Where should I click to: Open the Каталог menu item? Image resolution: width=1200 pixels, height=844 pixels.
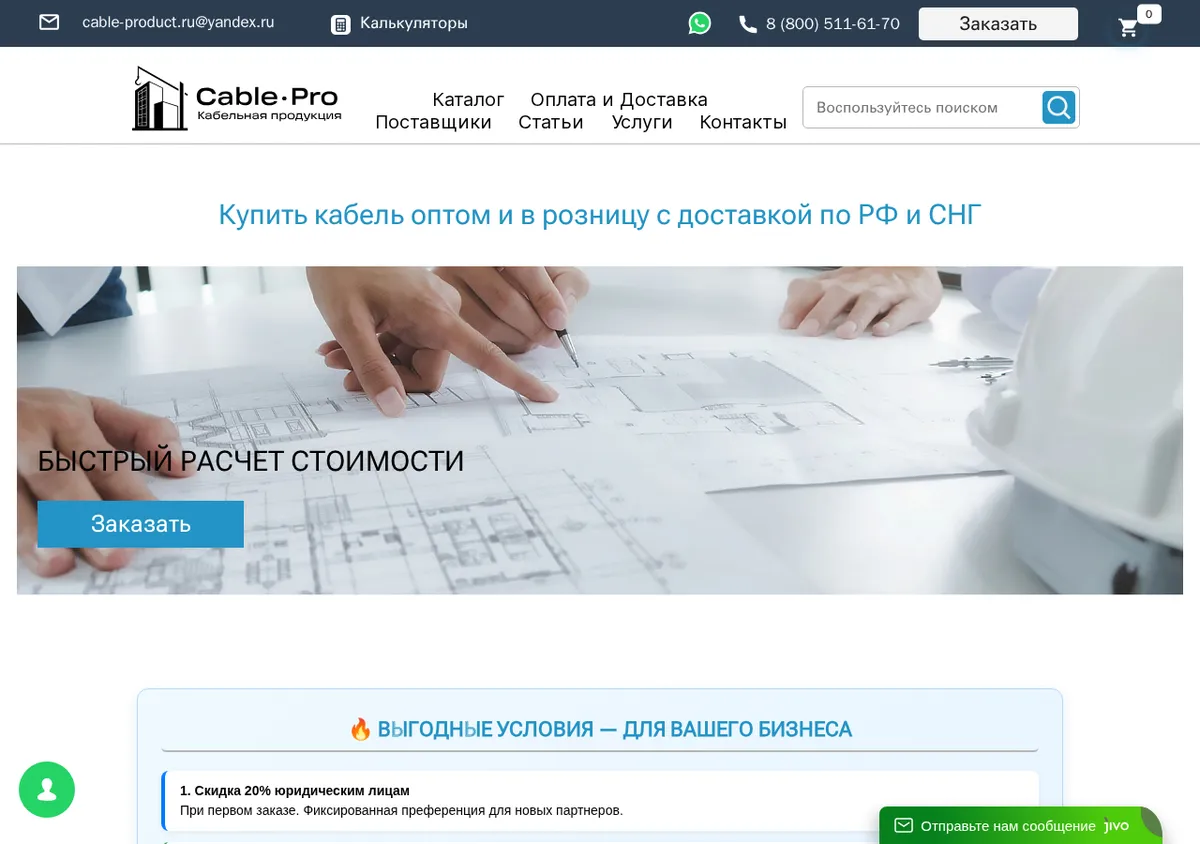[x=468, y=99]
